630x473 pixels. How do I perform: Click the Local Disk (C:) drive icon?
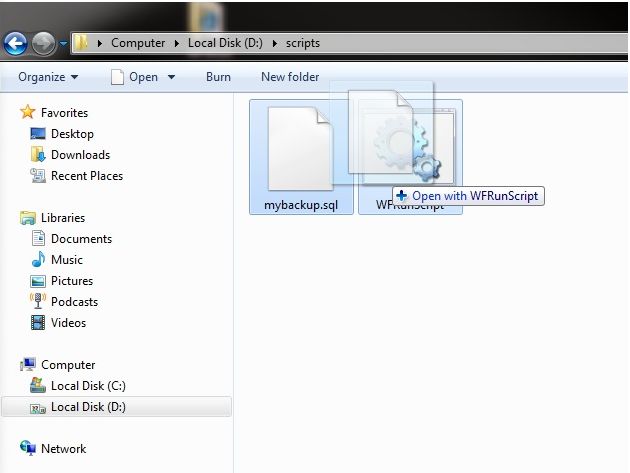coord(38,385)
